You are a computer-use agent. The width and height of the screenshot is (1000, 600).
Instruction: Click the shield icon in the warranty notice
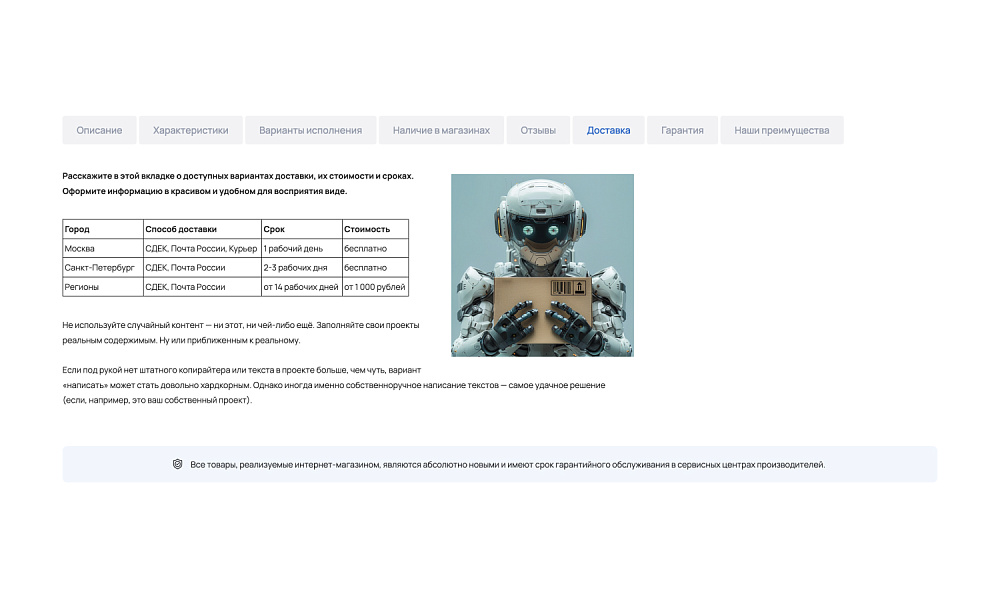click(177, 464)
